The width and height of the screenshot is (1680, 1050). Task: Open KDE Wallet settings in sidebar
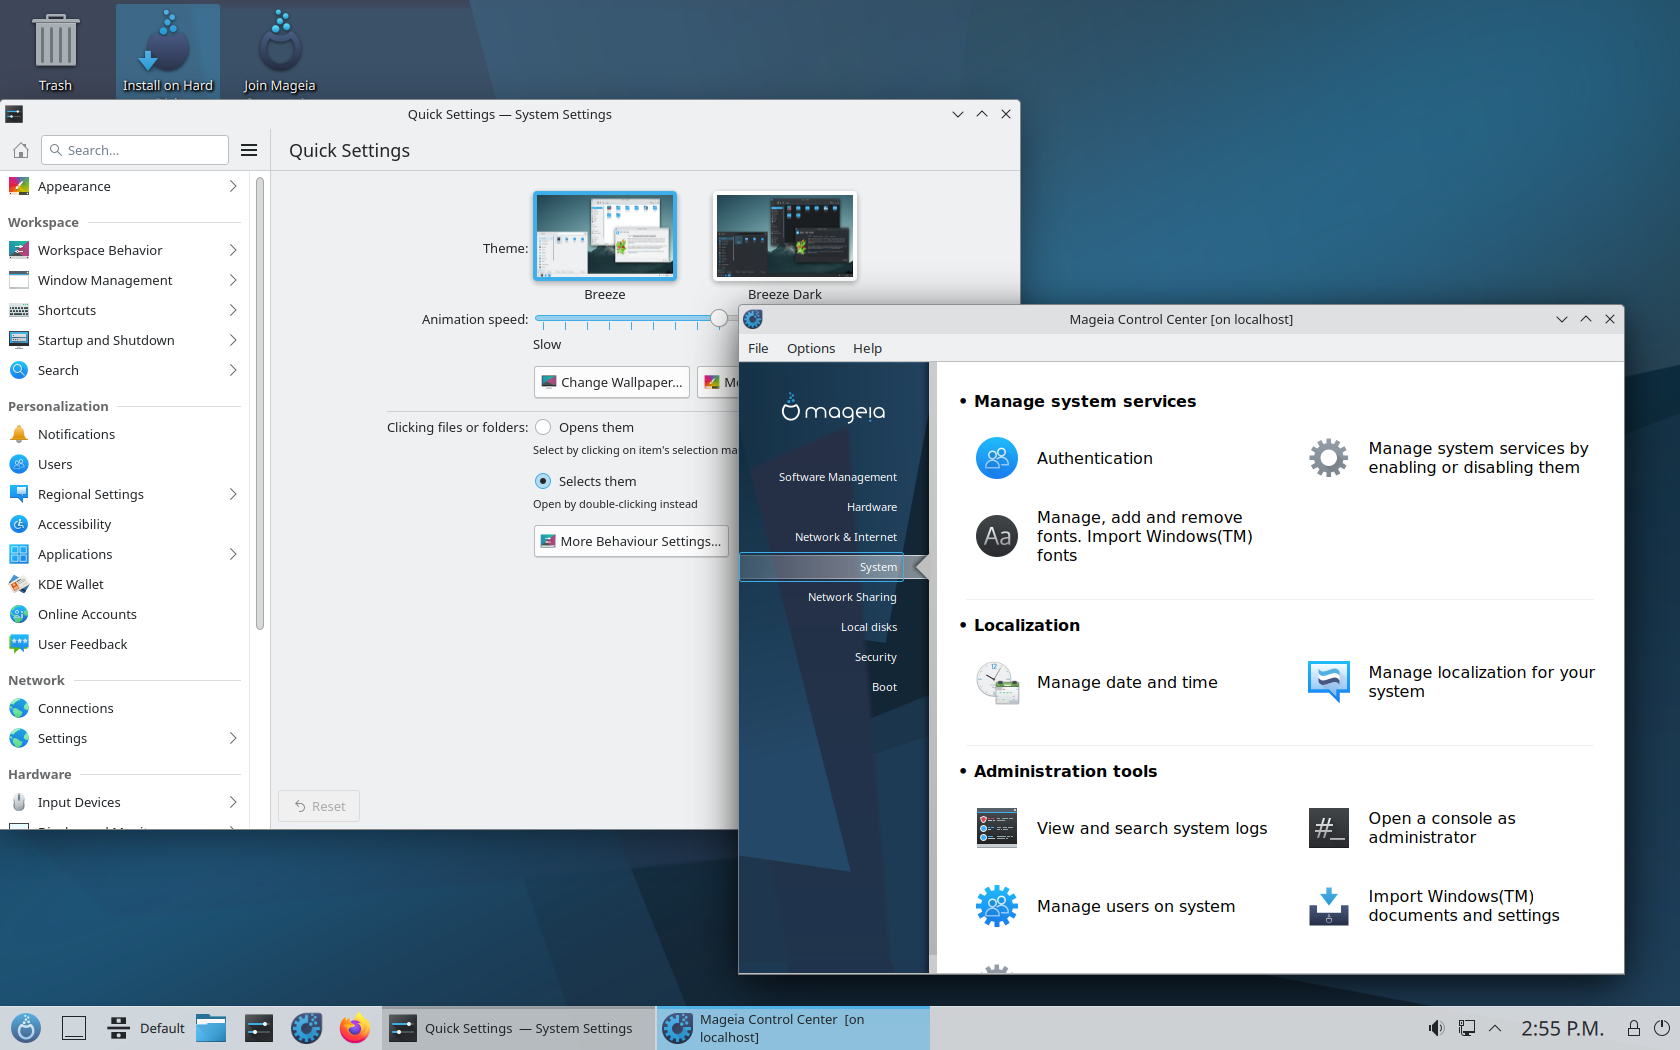[124, 584]
